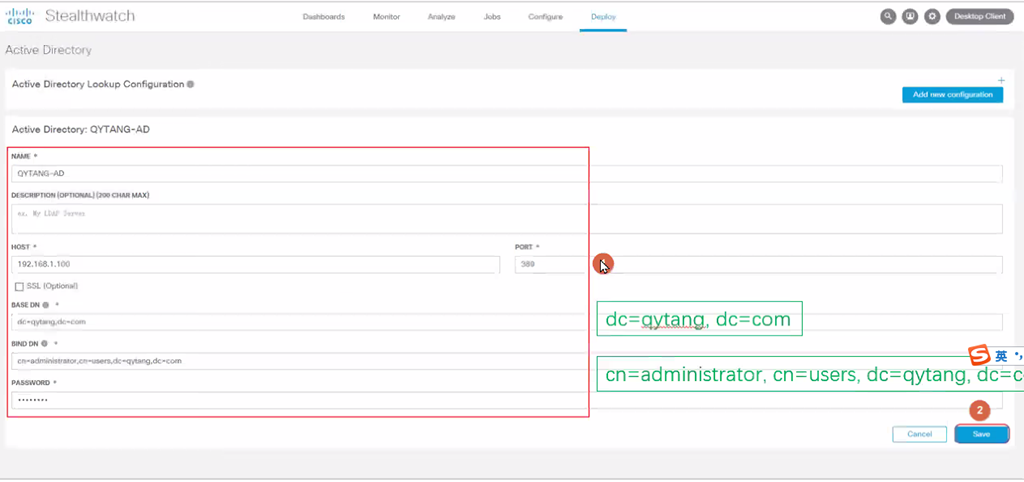Click help icon beside Lookup Configuration title

[190, 84]
